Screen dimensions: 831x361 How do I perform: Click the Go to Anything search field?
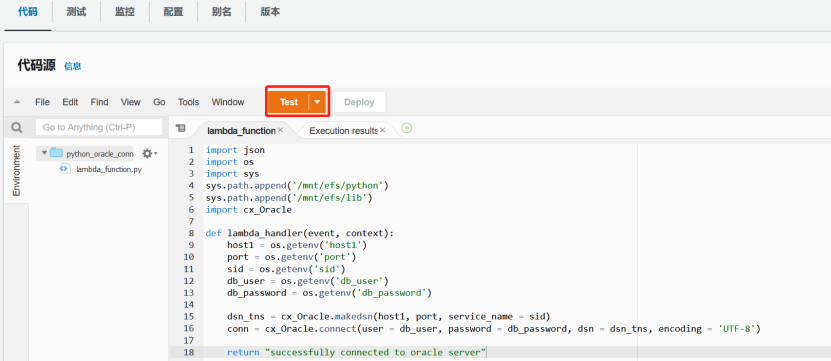99,127
